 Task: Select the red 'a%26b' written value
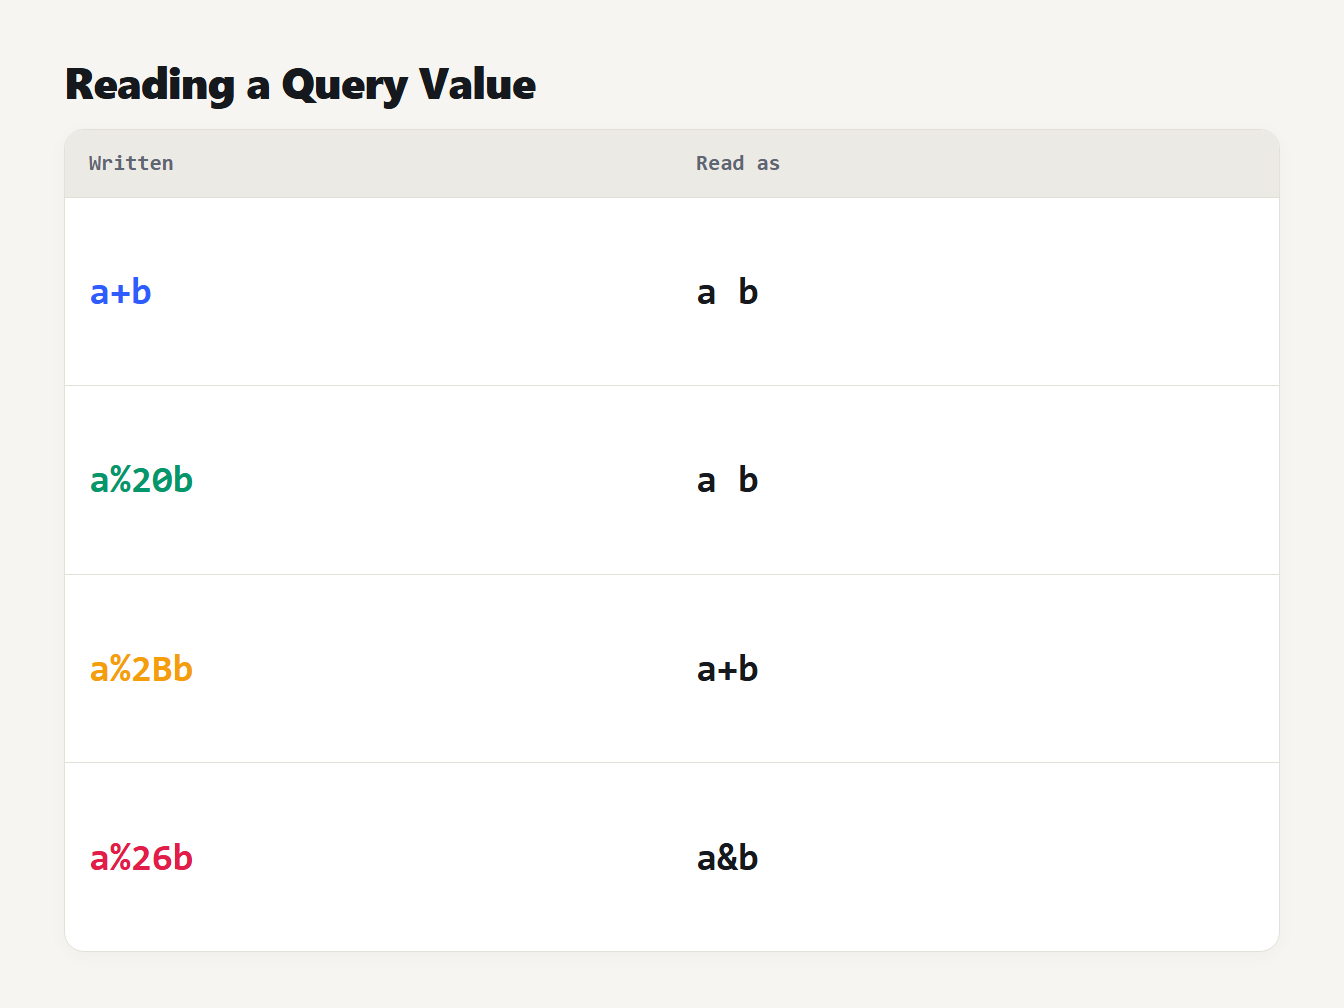click(x=141, y=858)
